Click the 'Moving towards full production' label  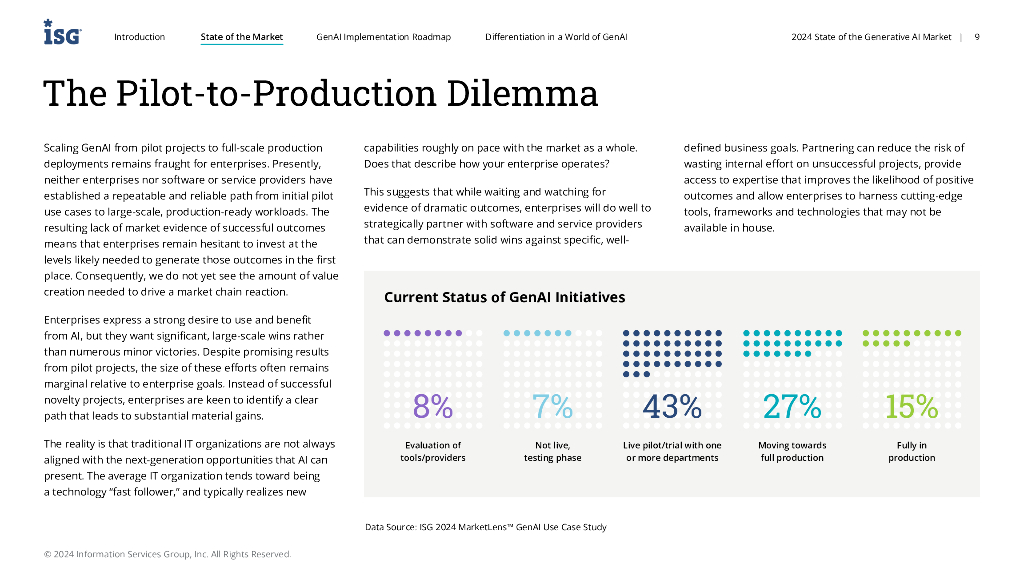pos(792,451)
